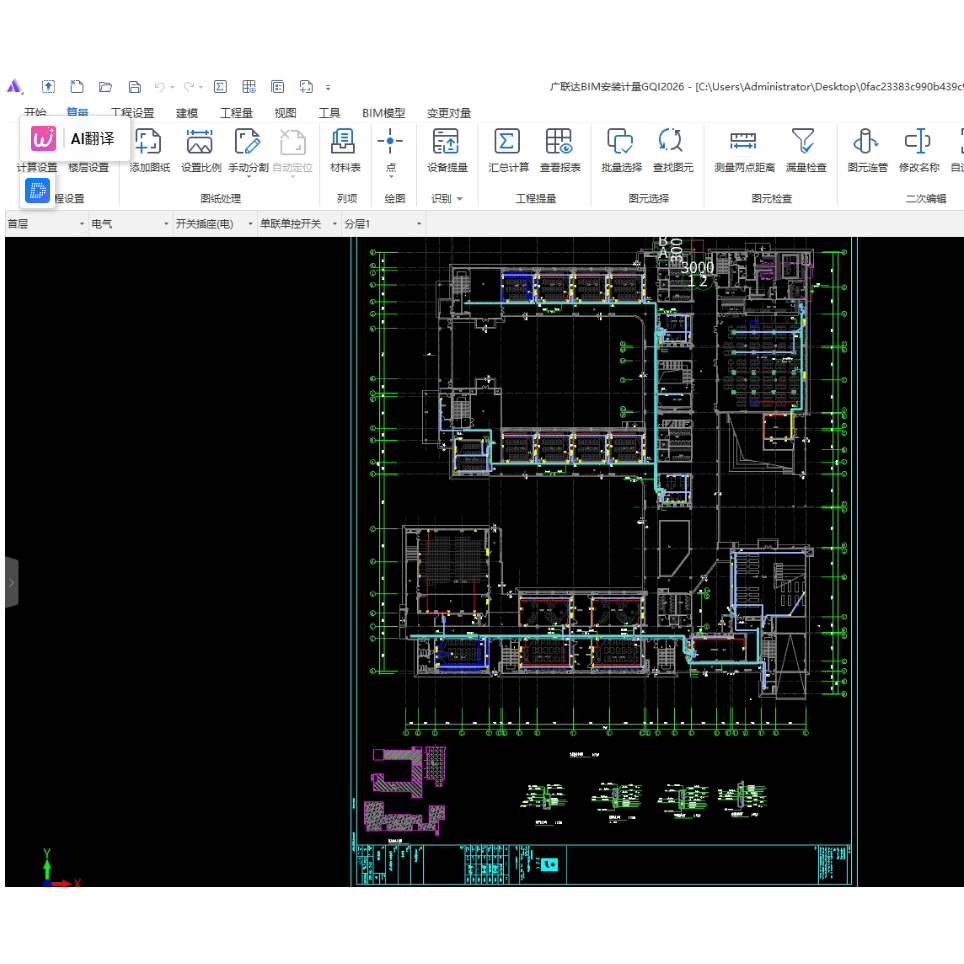Select the 点 (Point) drawing tool
The height and width of the screenshot is (964, 964).
390,151
